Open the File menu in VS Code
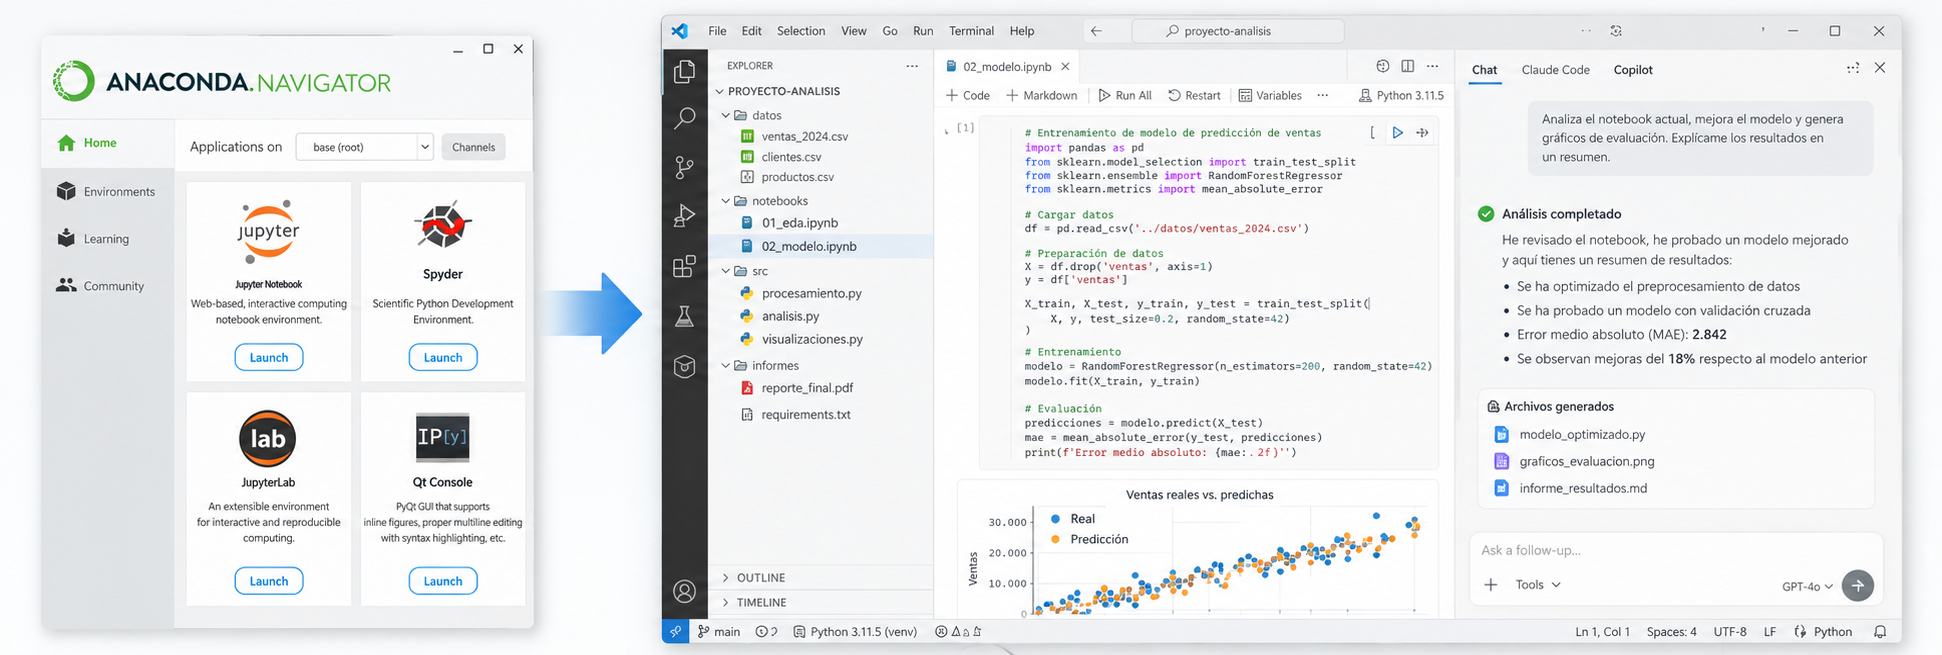This screenshot has height=655, width=1942. [x=717, y=31]
